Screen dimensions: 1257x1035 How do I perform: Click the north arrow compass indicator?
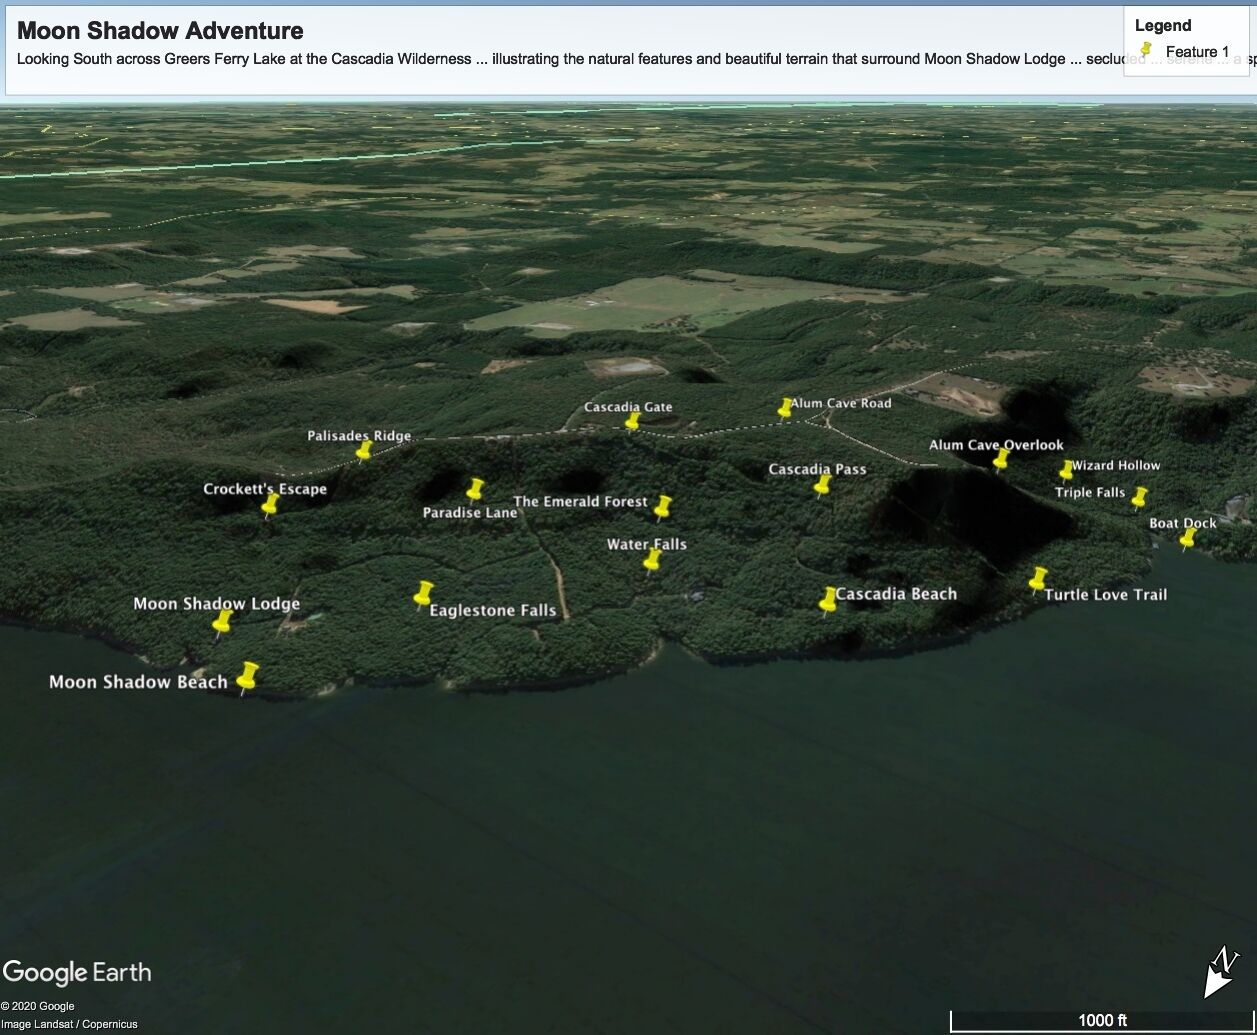[x=1220, y=973]
